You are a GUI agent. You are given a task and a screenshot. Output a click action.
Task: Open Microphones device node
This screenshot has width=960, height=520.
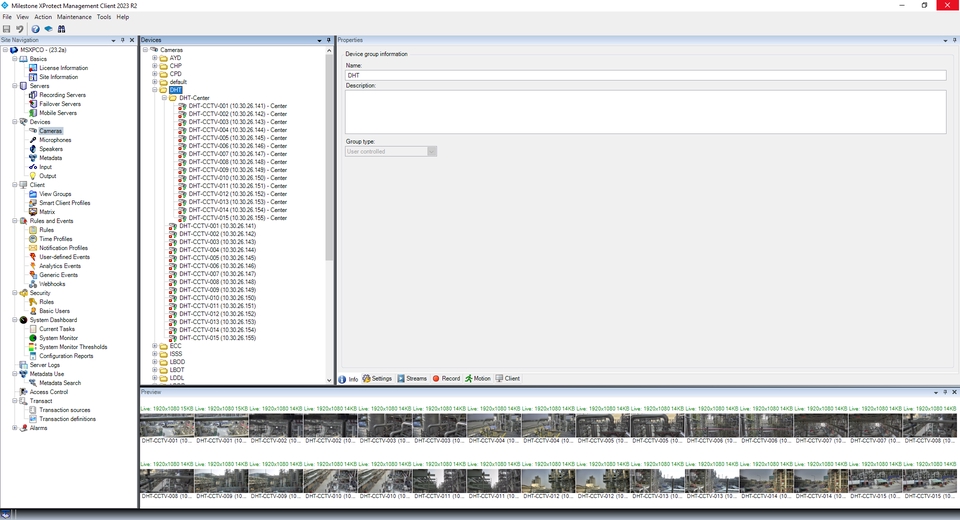pos(55,140)
